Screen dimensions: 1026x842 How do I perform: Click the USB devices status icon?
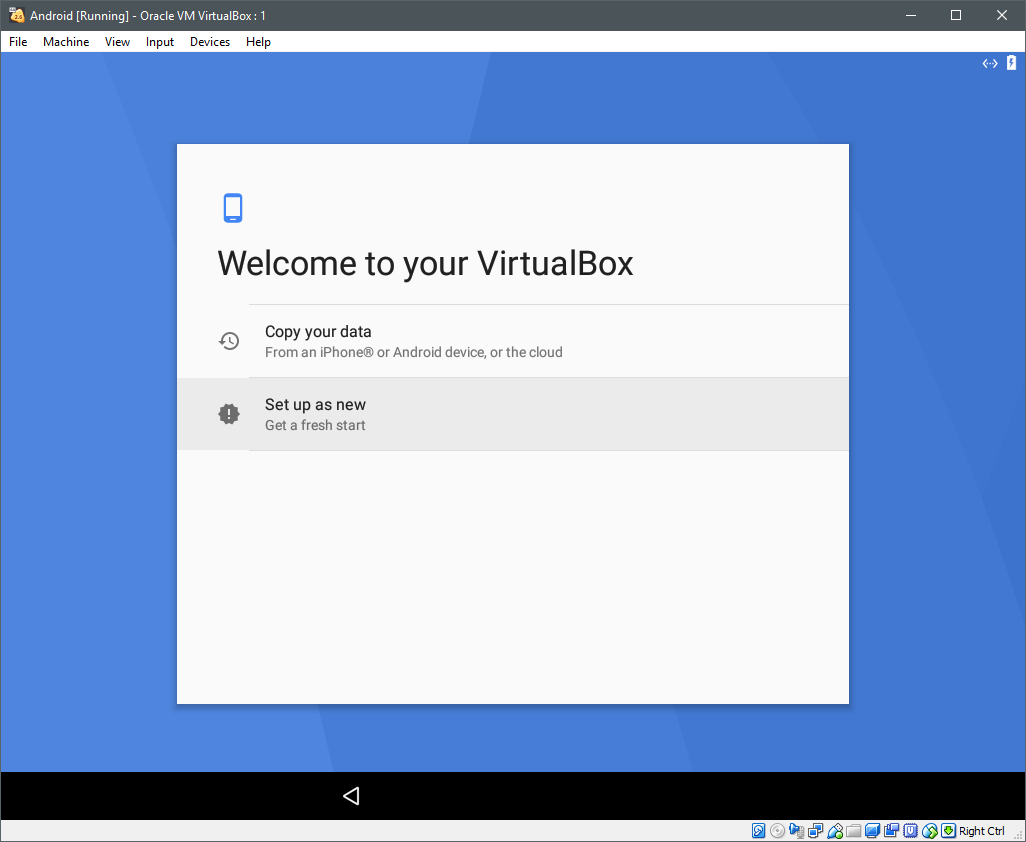click(835, 831)
